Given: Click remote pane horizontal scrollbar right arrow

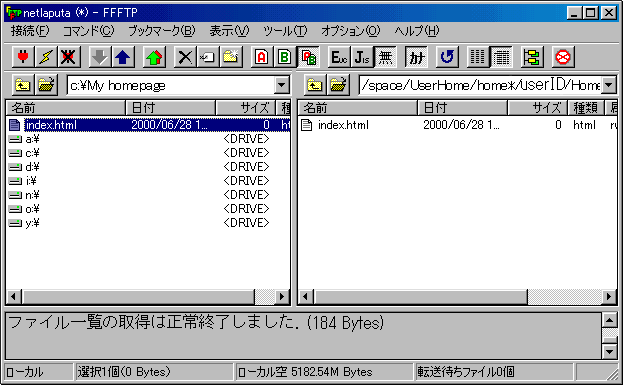Looking at the screenshot, I should click(x=609, y=296).
